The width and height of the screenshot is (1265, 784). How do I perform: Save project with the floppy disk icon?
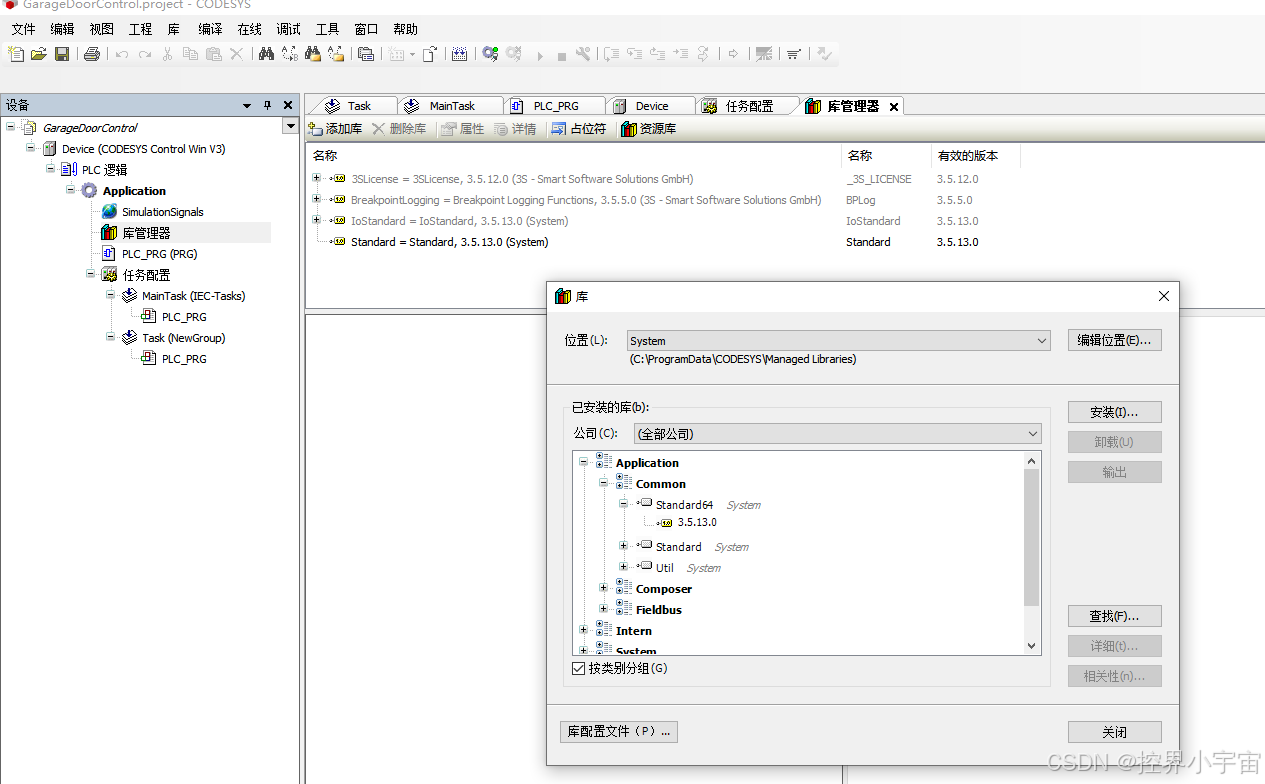click(x=62, y=54)
